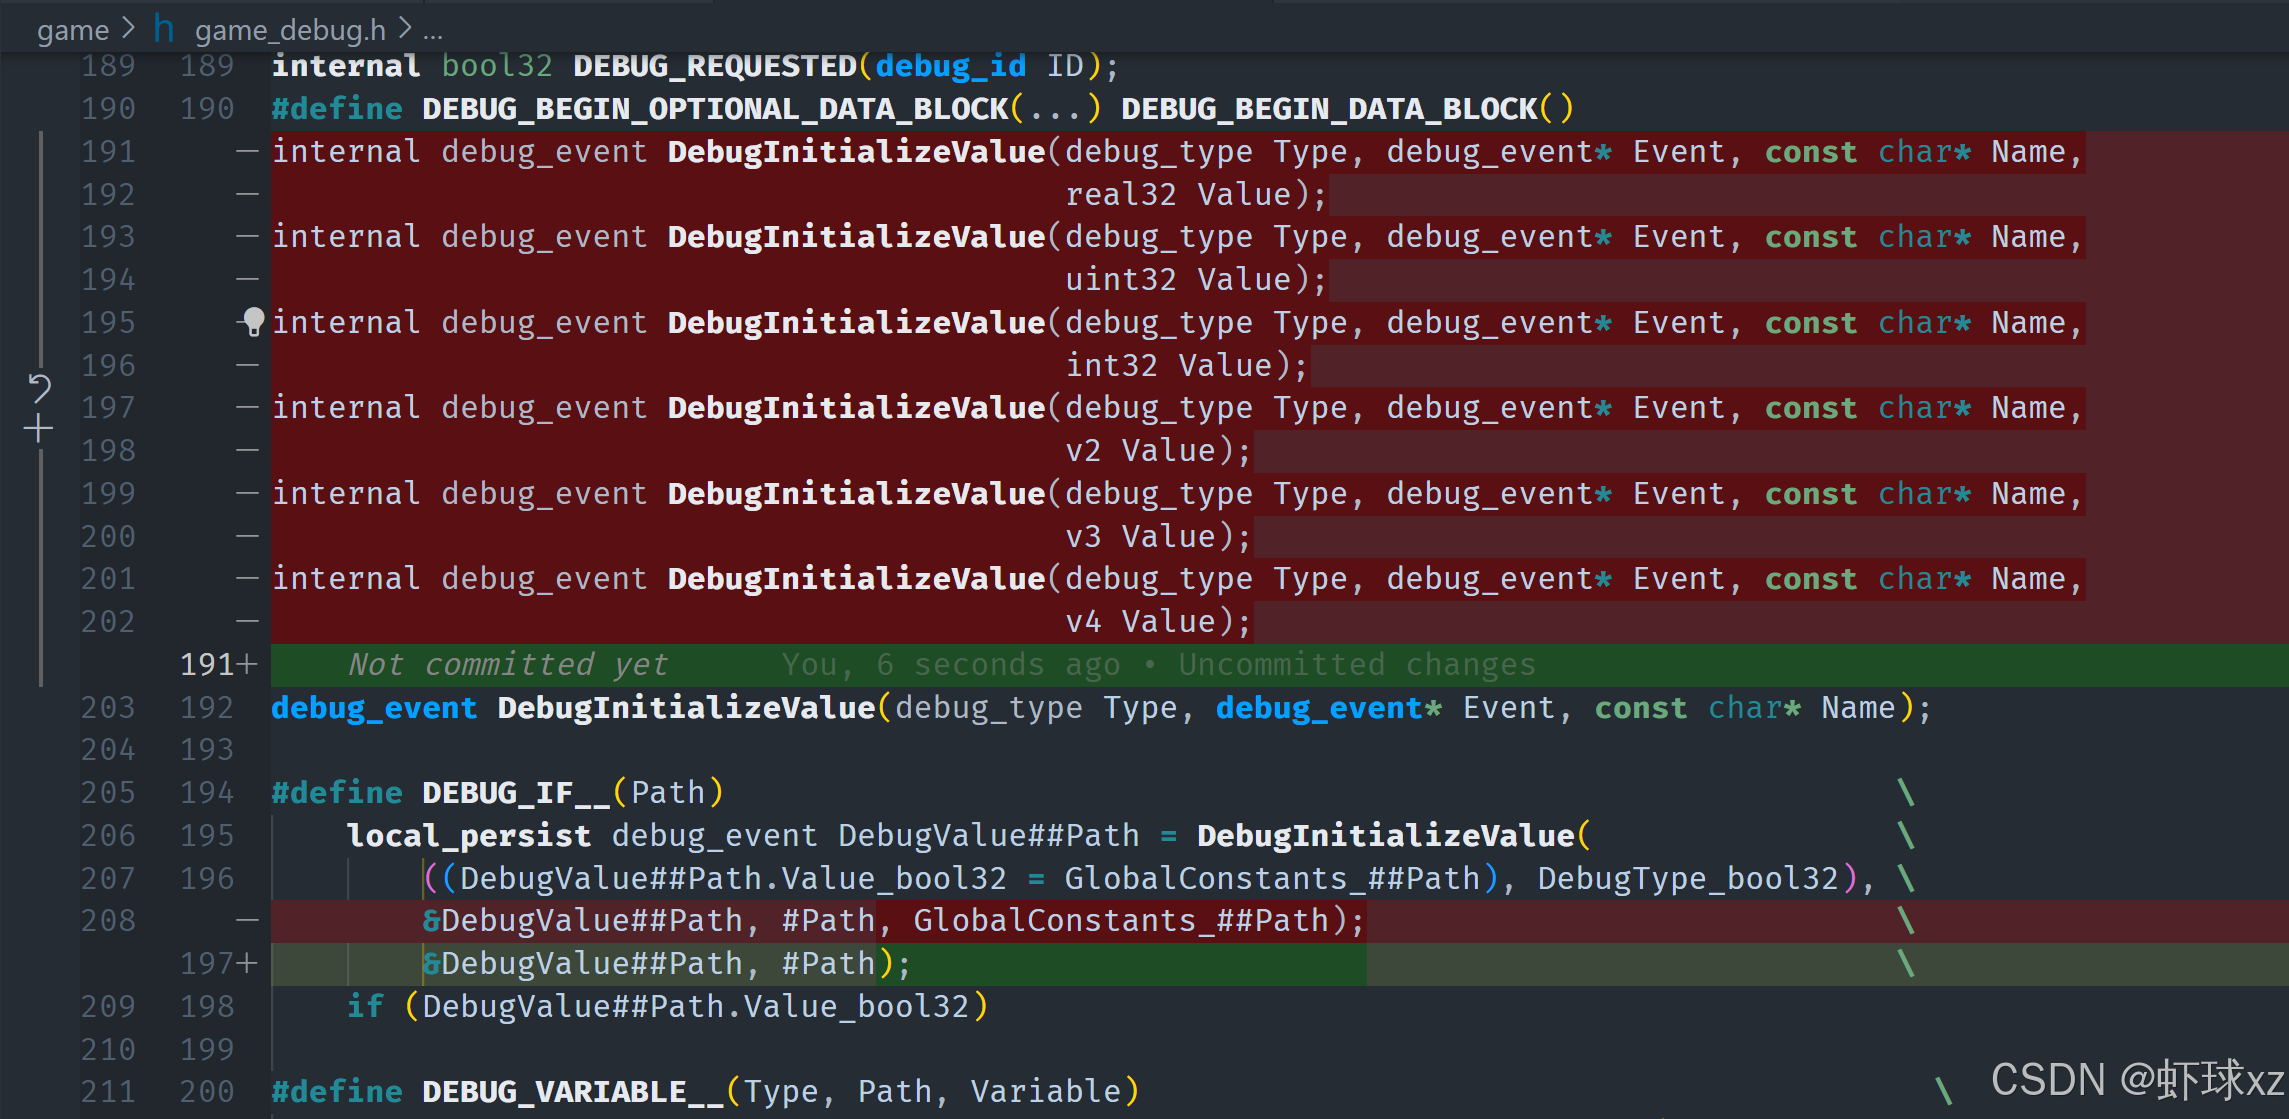Click local_persist keyword on line 206
The height and width of the screenshot is (1119, 2289).
pyautogui.click(x=468, y=835)
